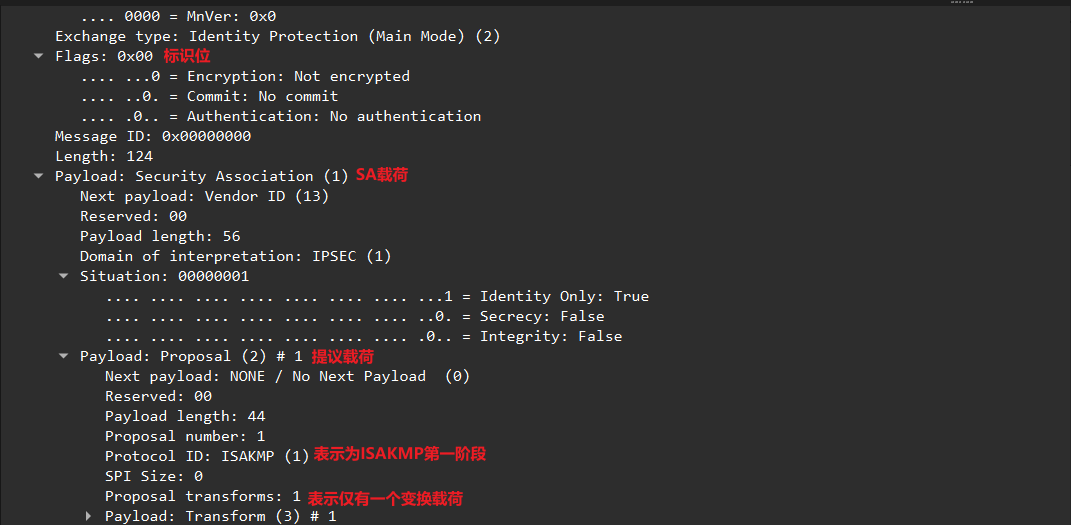This screenshot has height=525, width=1071.
Task: Click the Integrity: False bit row
Action: pos(364,336)
